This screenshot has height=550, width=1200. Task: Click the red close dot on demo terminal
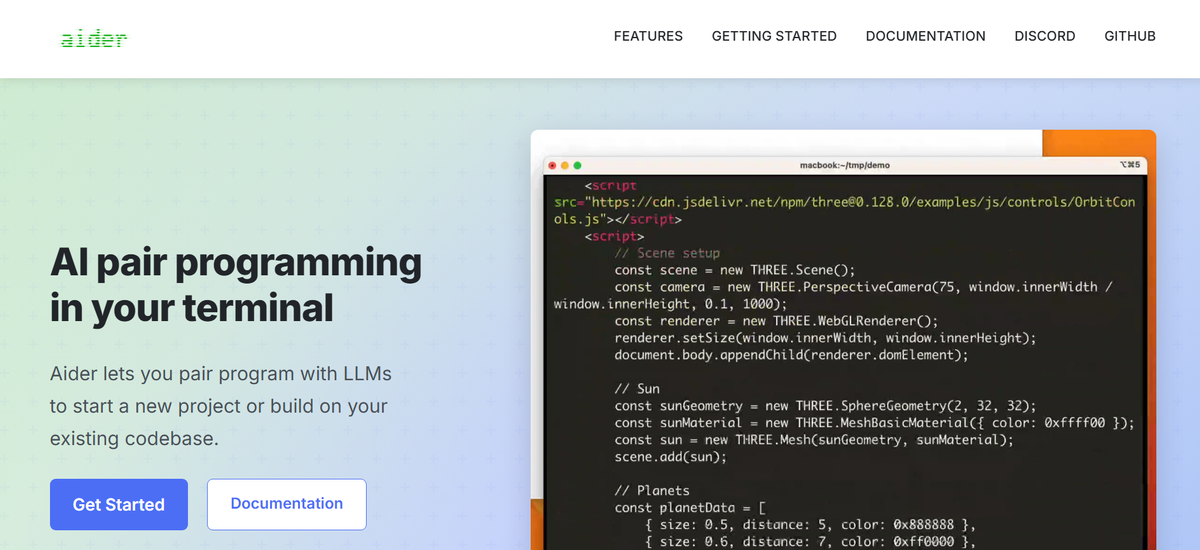552,165
